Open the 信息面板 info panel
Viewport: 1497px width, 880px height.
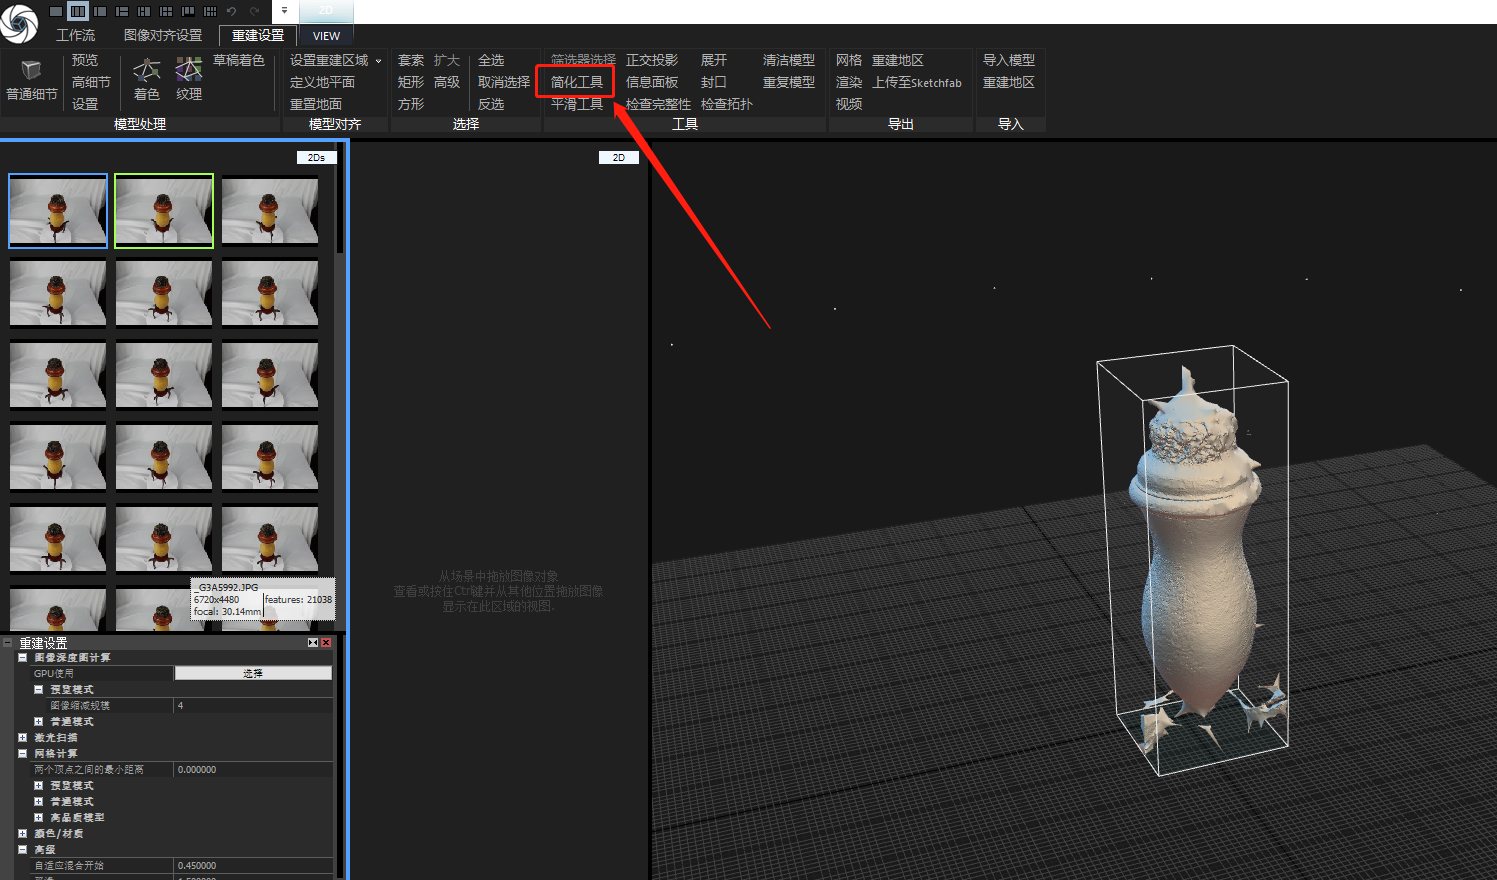pyautogui.click(x=652, y=82)
